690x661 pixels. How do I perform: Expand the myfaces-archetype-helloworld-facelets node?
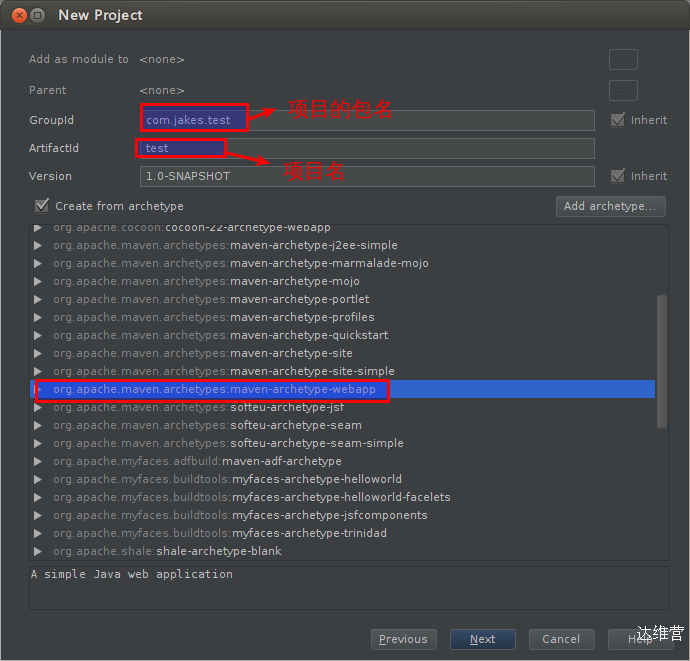(x=38, y=497)
